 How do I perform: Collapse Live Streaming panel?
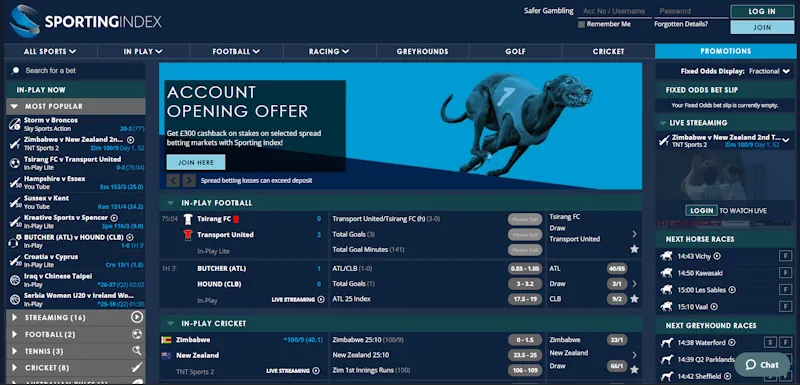[663, 123]
